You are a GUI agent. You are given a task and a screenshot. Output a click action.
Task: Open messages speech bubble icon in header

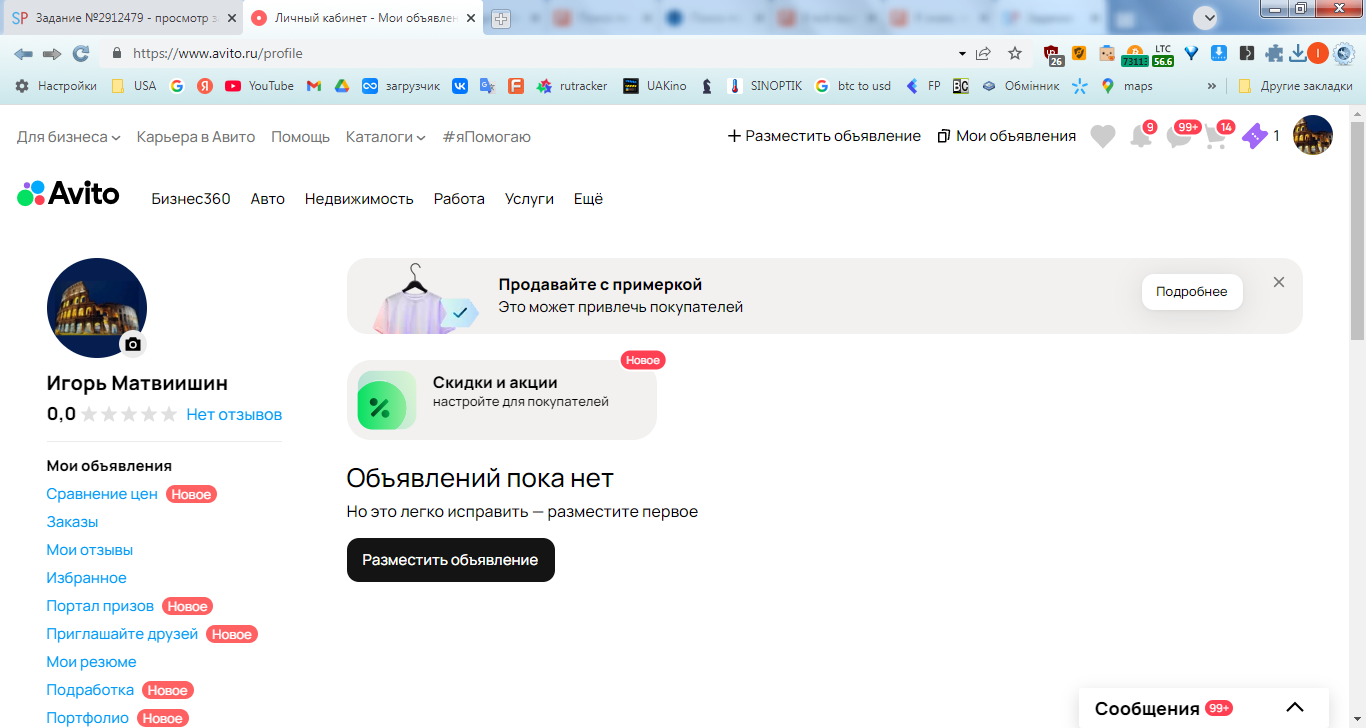(1180, 136)
